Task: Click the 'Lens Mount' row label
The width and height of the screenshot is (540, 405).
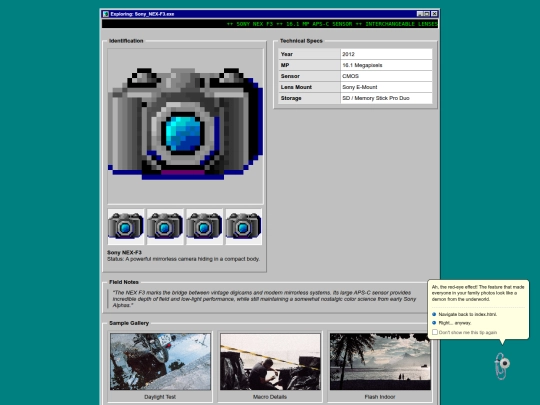Action: (309, 87)
